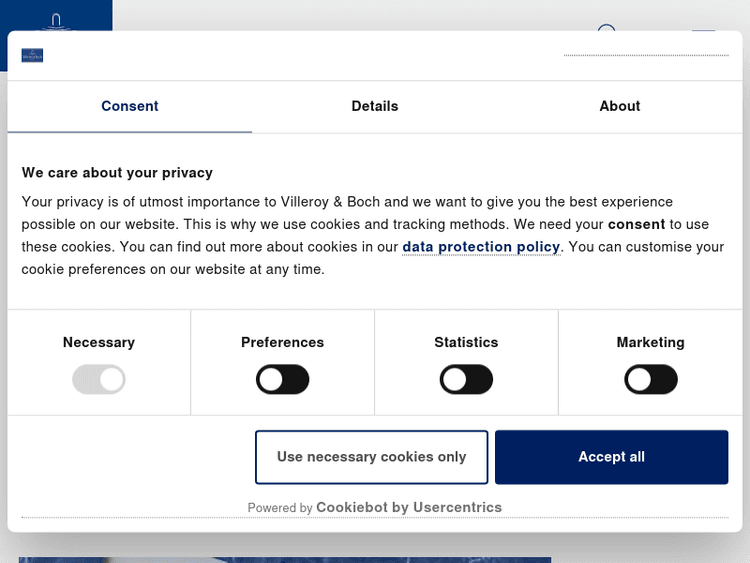Click the Preferences category label
The height and width of the screenshot is (563, 750).
pyautogui.click(x=283, y=342)
